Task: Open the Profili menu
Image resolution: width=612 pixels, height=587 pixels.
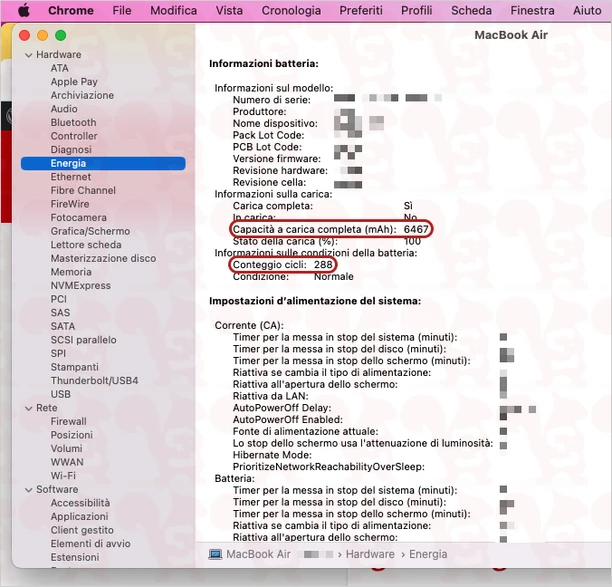Action: (416, 11)
